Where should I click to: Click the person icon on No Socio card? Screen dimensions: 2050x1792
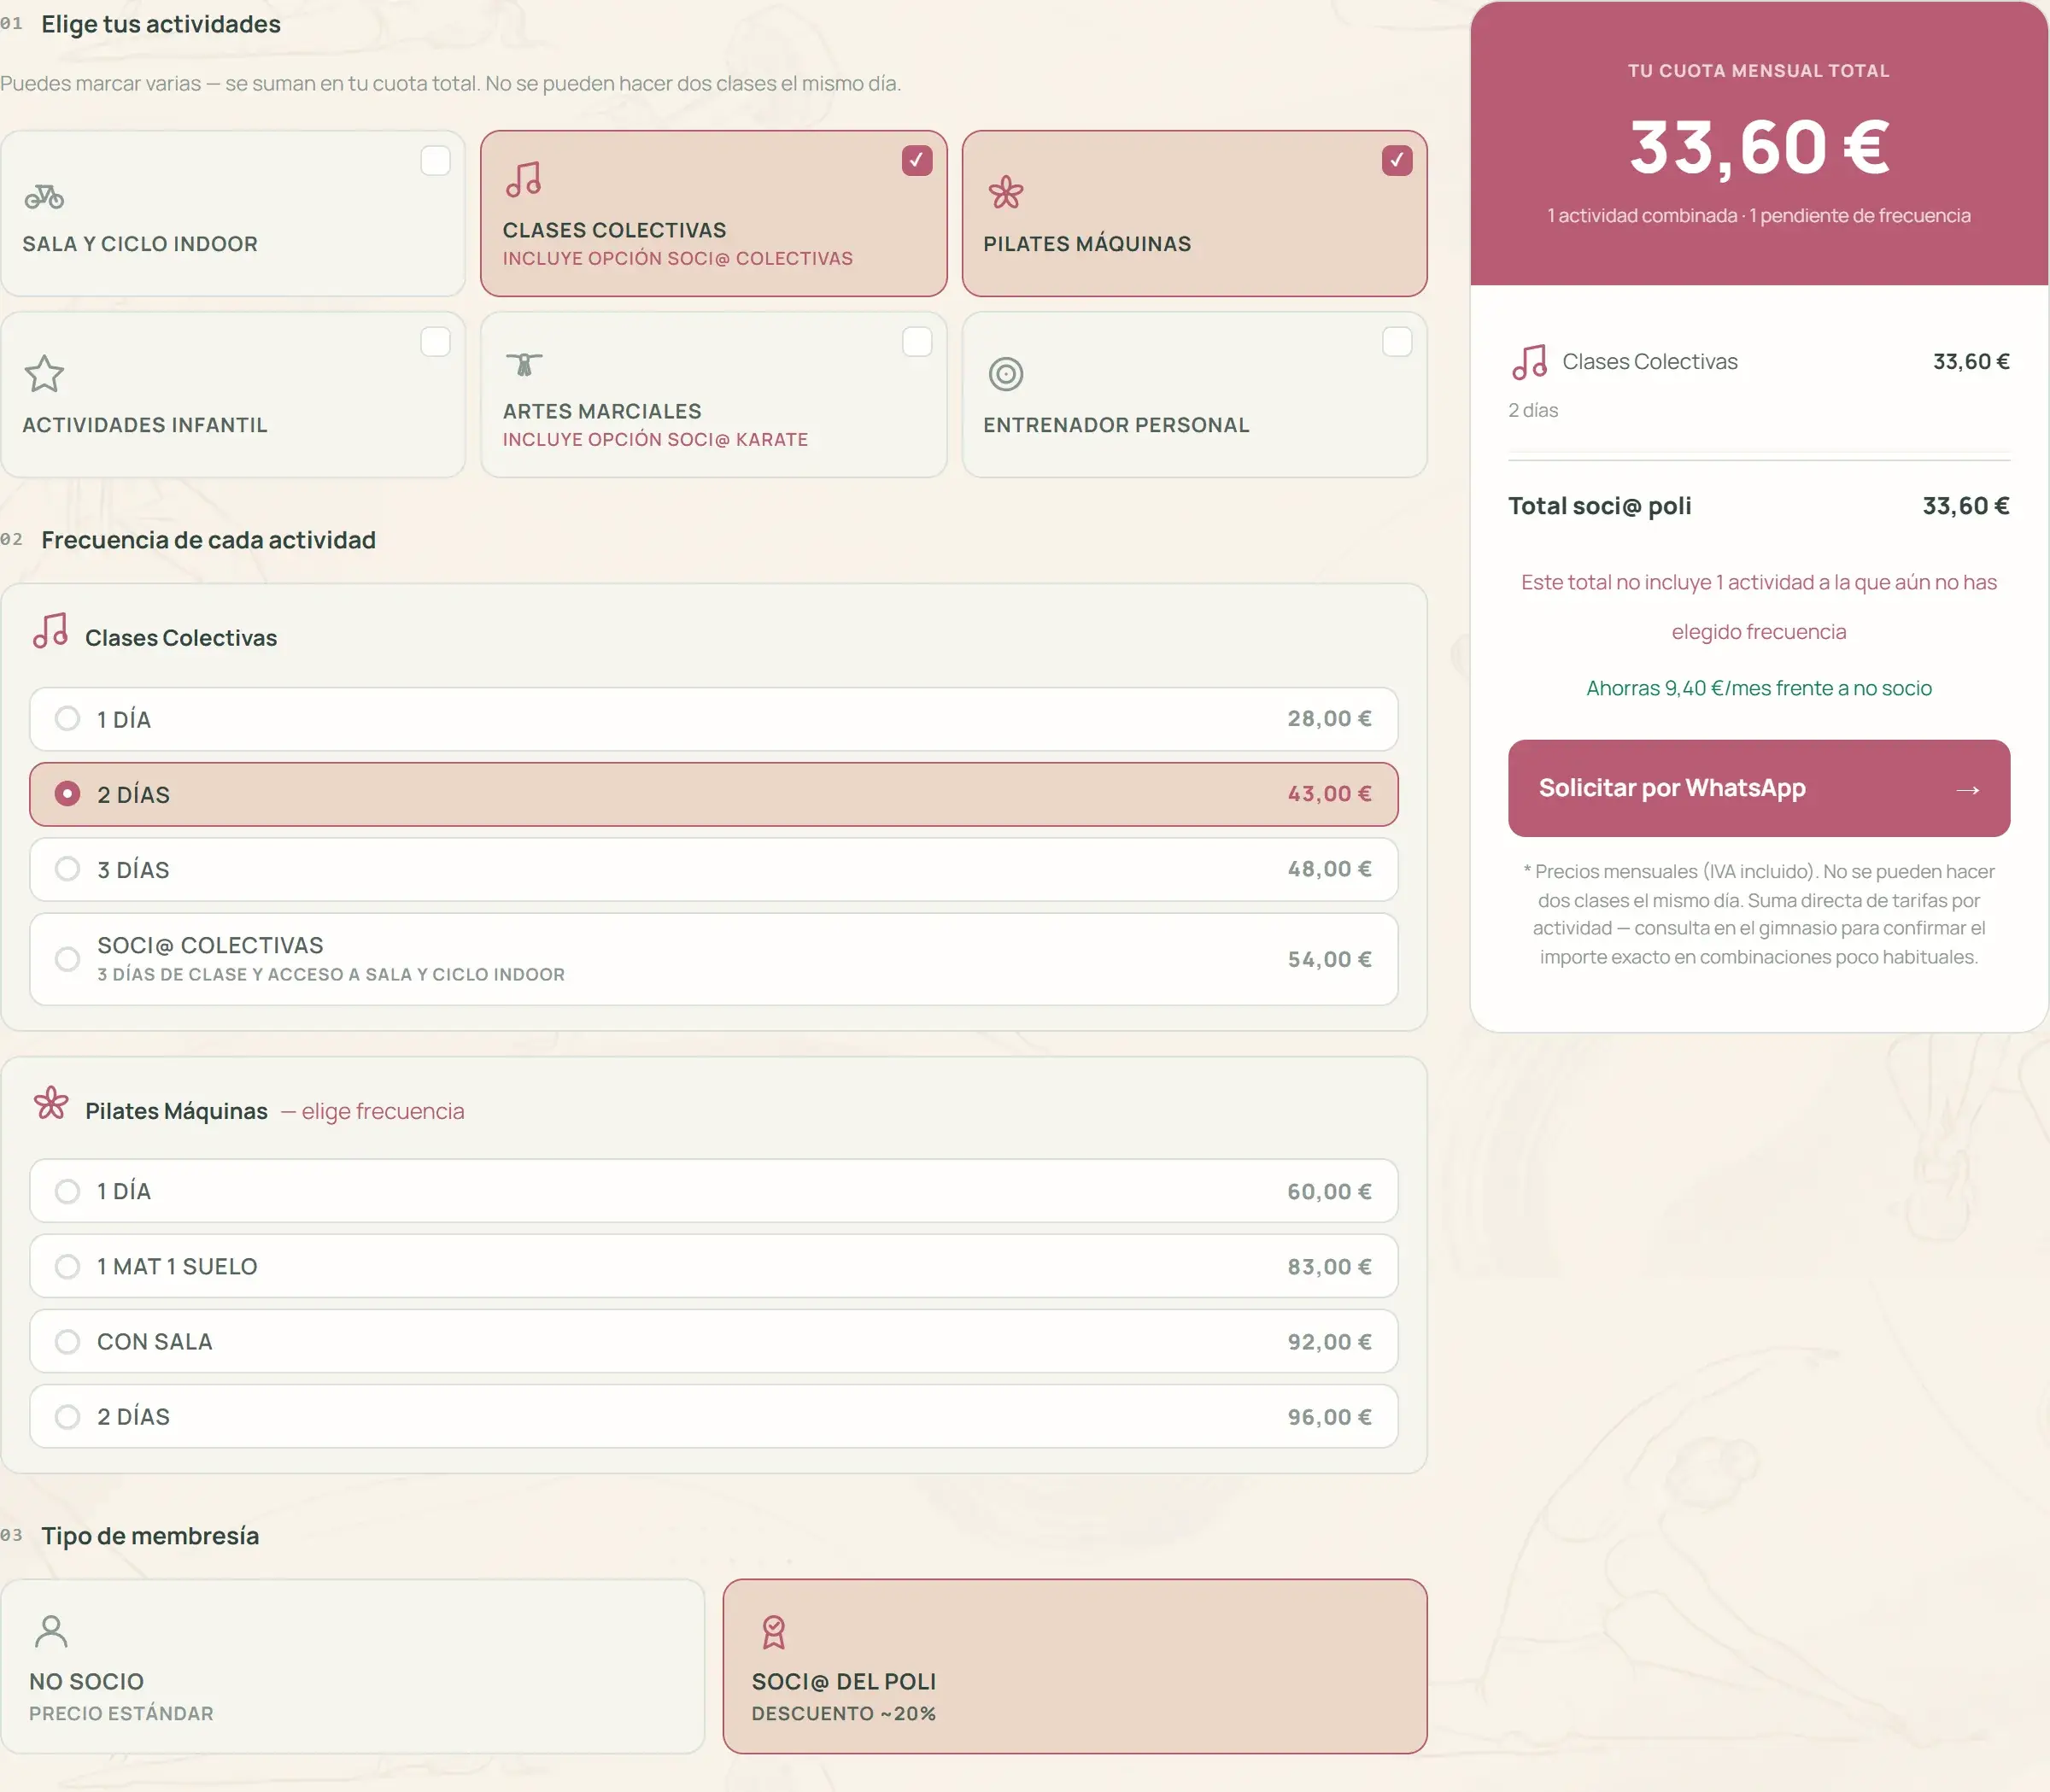(51, 1630)
